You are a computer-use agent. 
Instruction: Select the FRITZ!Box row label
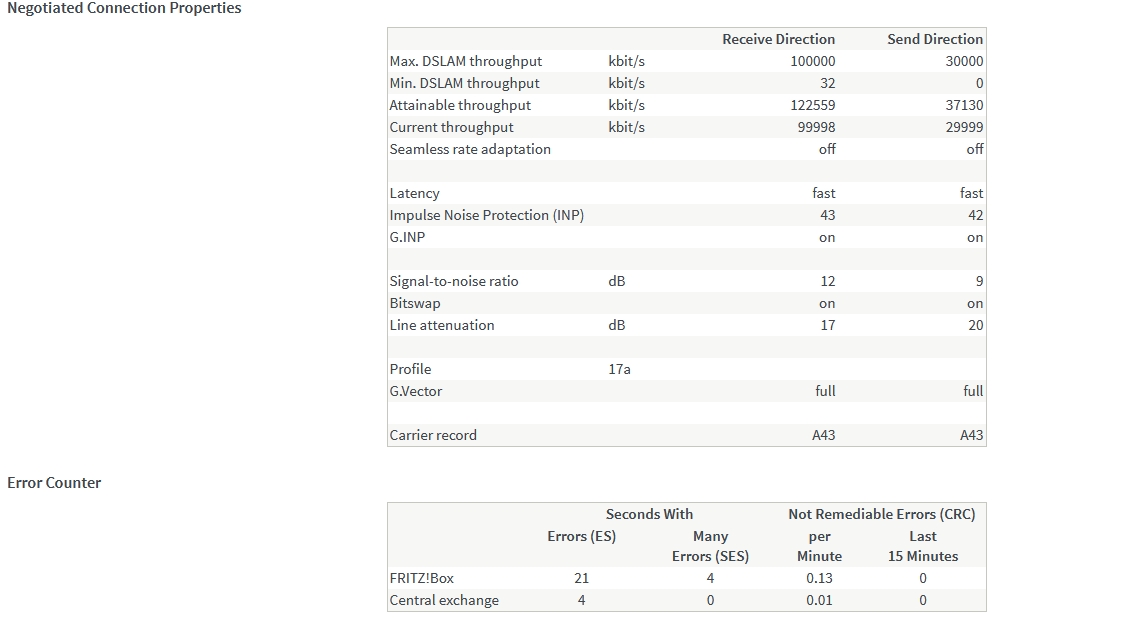[x=421, y=578]
